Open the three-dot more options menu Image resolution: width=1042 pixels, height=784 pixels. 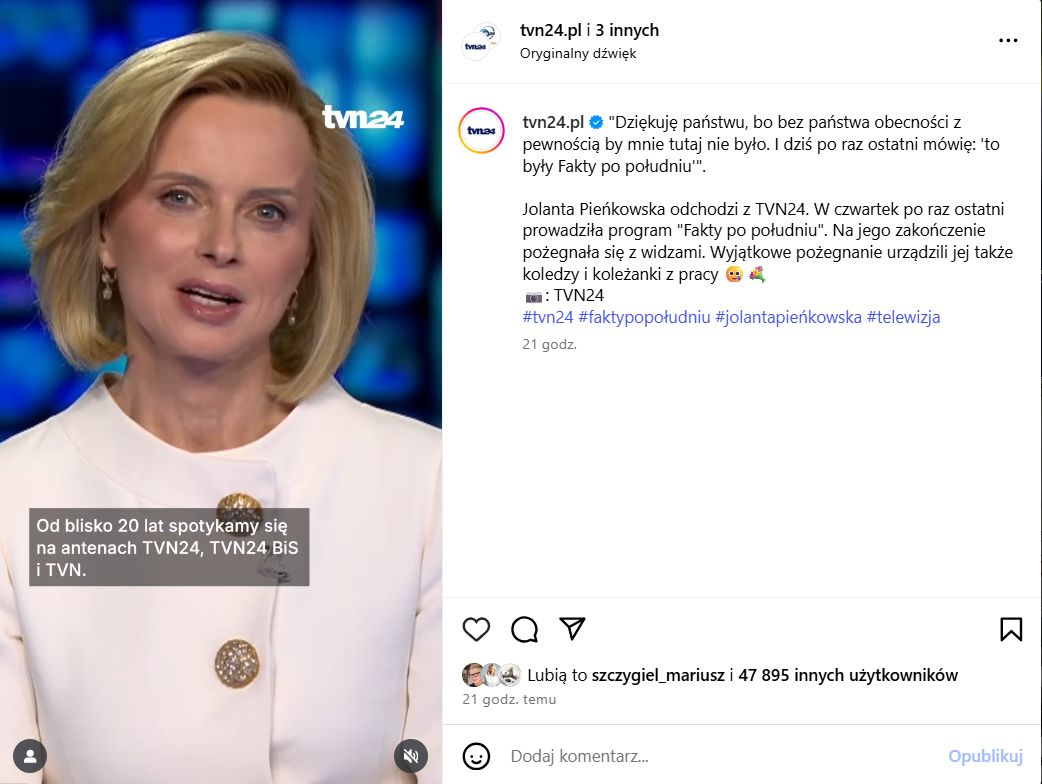point(1008,41)
